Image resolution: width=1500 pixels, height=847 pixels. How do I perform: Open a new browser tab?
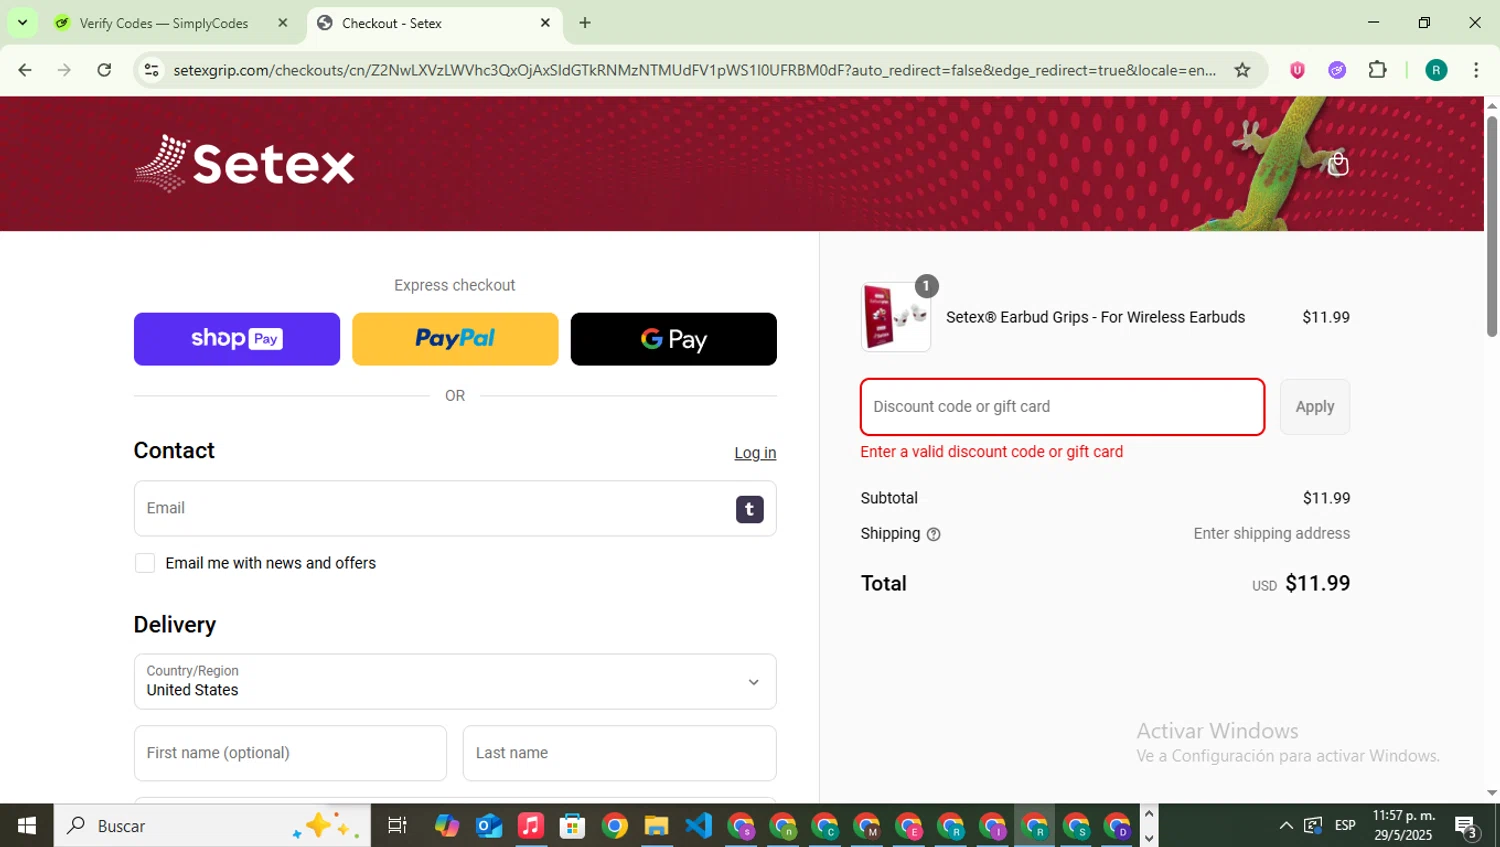click(585, 23)
